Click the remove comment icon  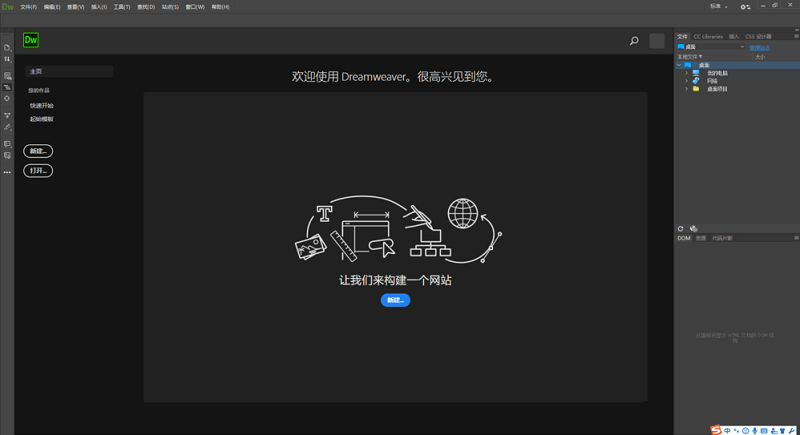coord(7,156)
